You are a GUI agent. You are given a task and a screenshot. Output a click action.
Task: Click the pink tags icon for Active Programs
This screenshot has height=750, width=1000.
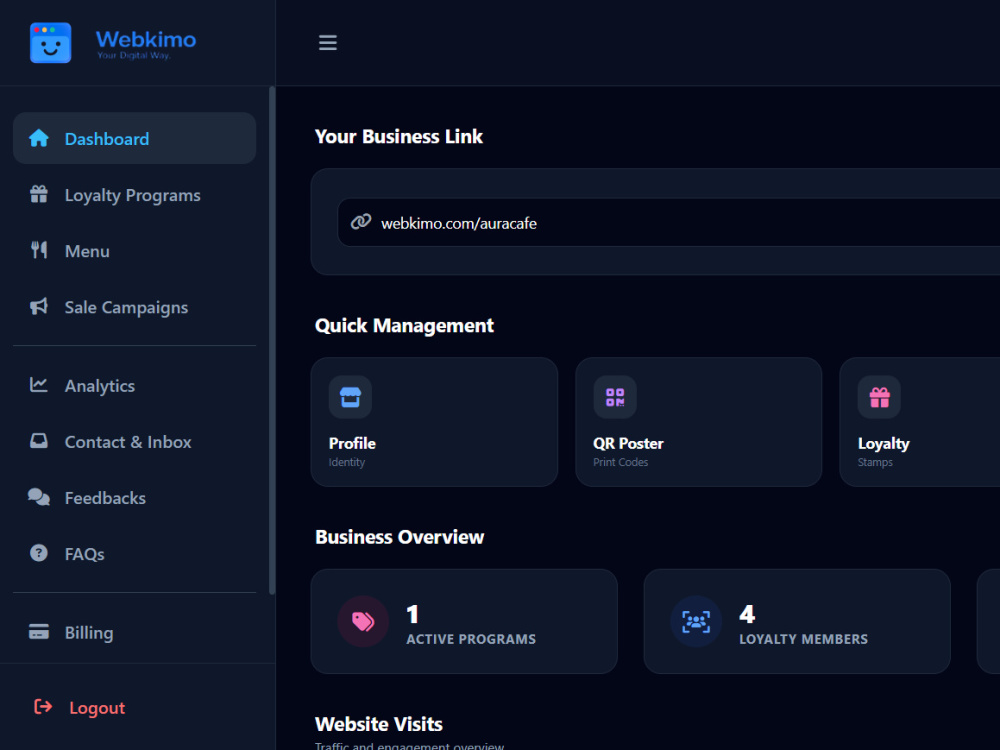363,621
